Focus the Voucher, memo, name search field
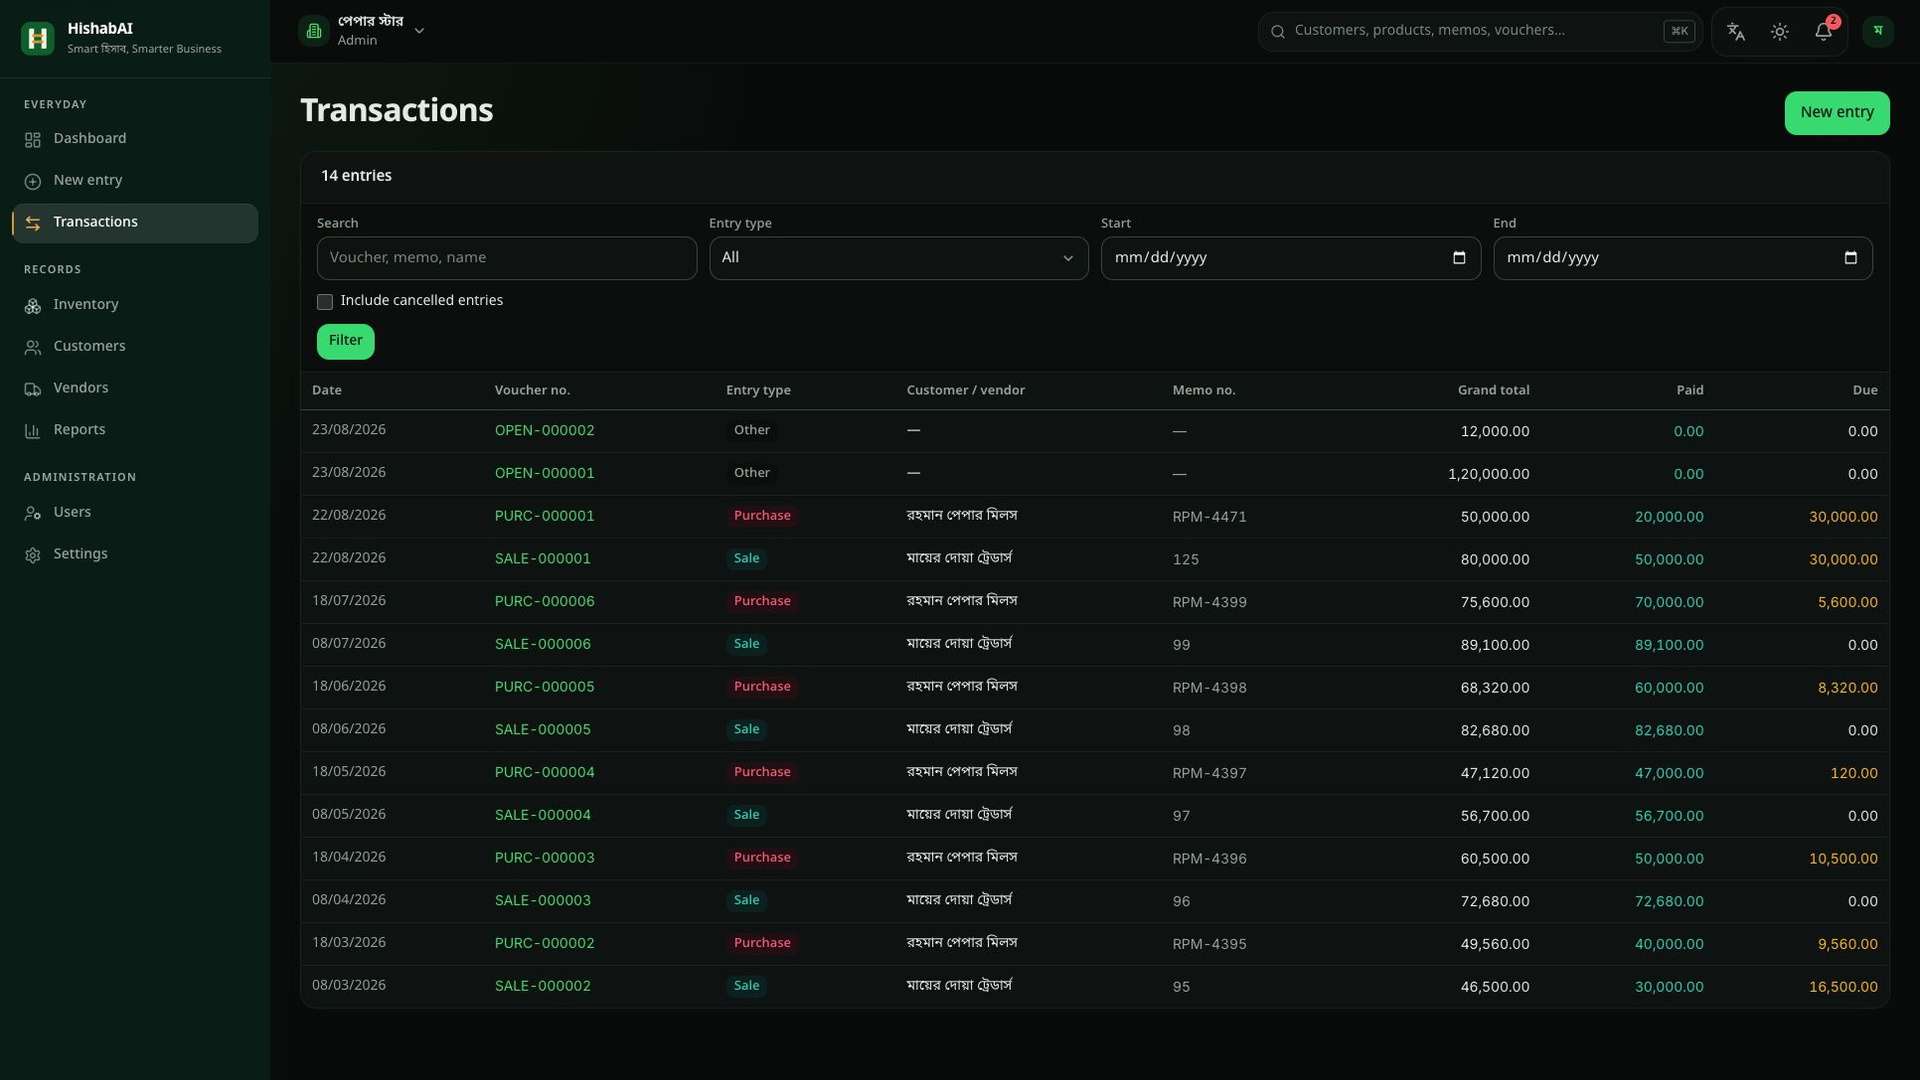Viewport: 1920px width, 1080px height. click(507, 258)
